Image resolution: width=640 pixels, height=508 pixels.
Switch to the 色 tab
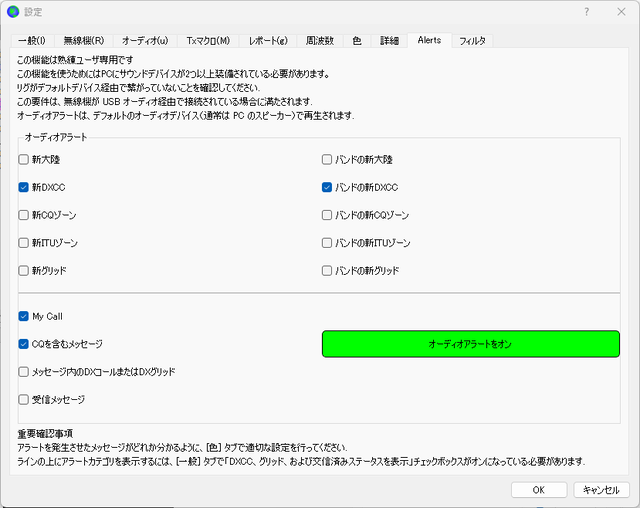click(x=357, y=41)
